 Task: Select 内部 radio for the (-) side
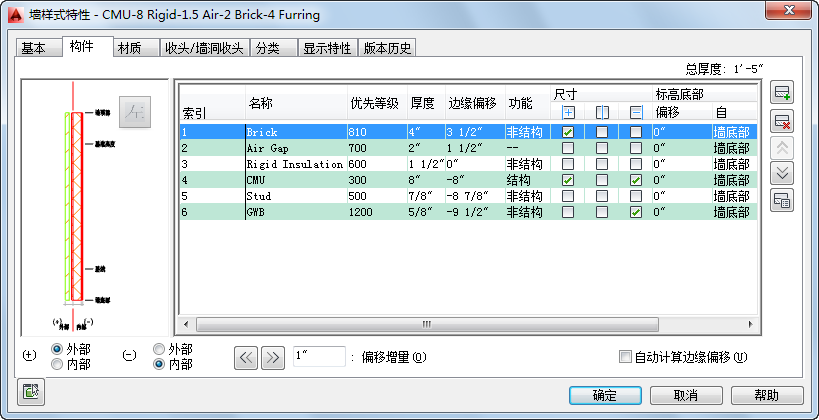coord(159,364)
